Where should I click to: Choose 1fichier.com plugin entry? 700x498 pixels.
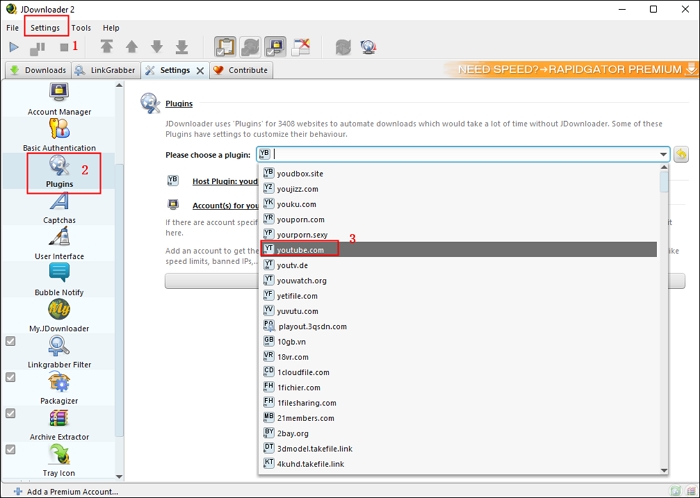(x=458, y=387)
